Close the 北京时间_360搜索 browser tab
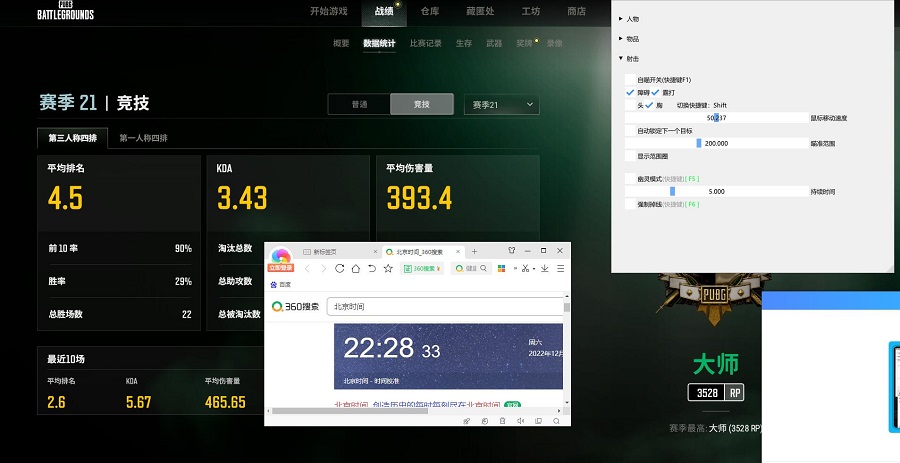The height and width of the screenshot is (463, 900). [x=458, y=252]
